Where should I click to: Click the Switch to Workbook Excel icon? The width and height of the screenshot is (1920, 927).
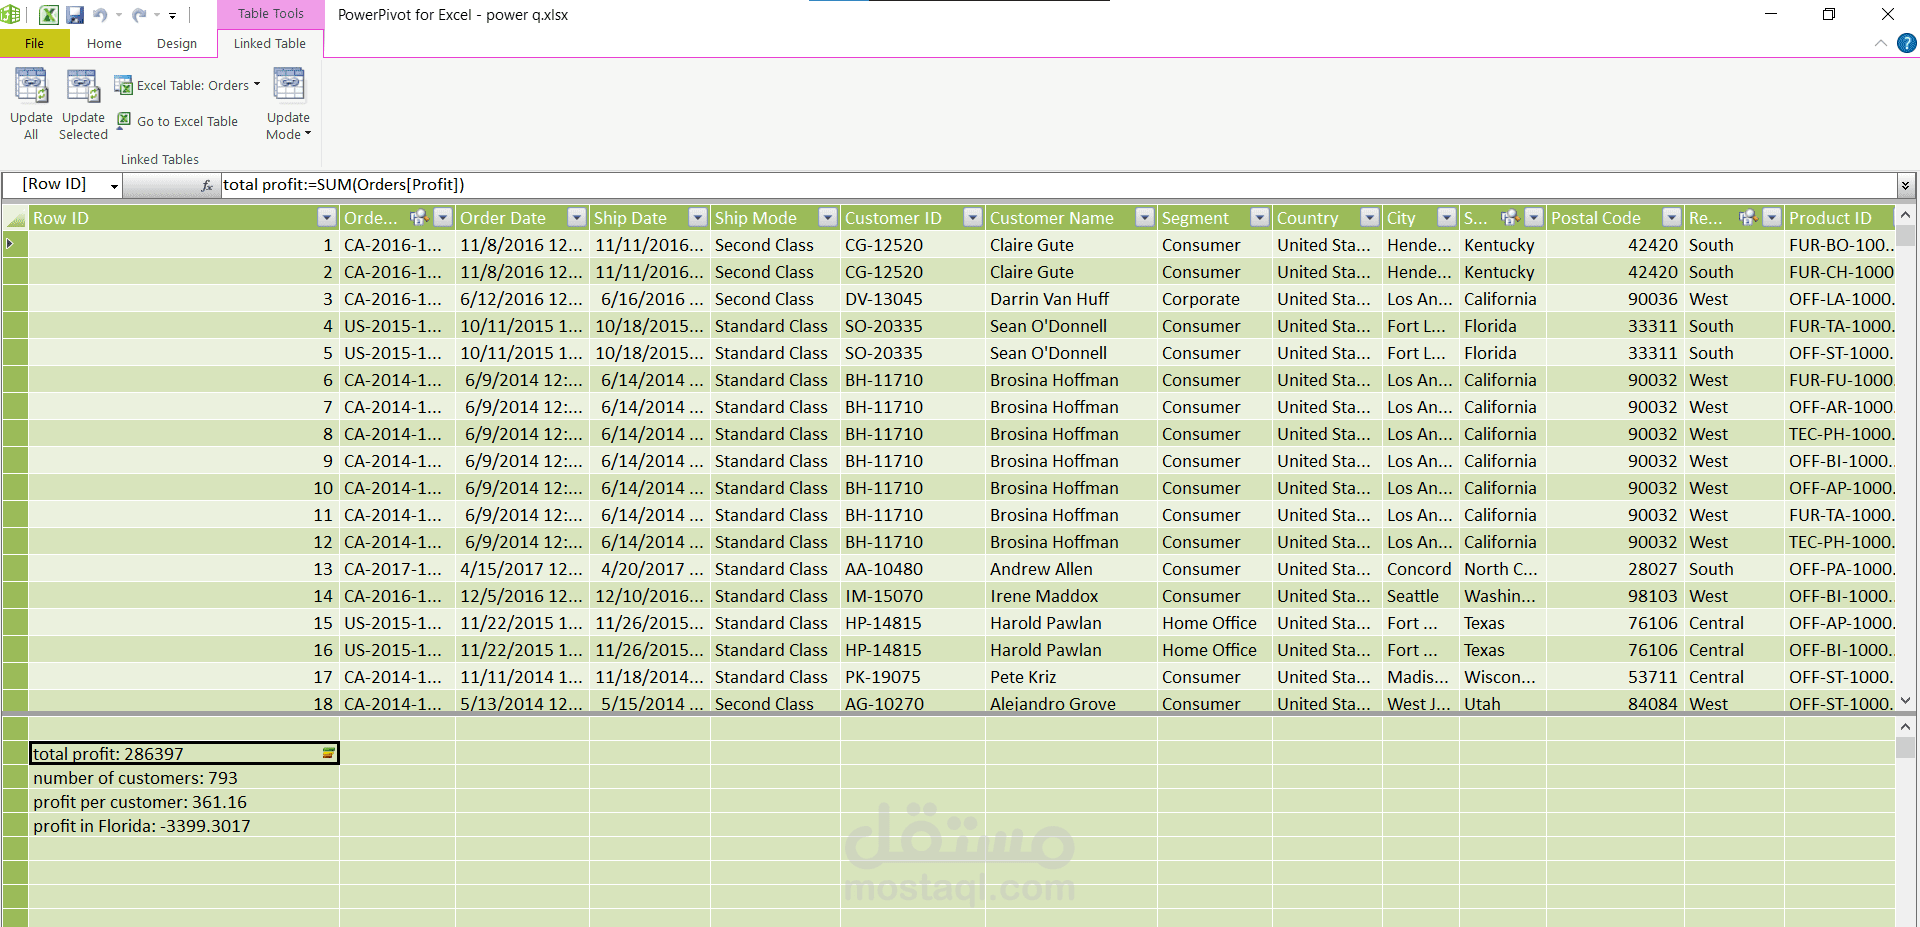coord(48,15)
